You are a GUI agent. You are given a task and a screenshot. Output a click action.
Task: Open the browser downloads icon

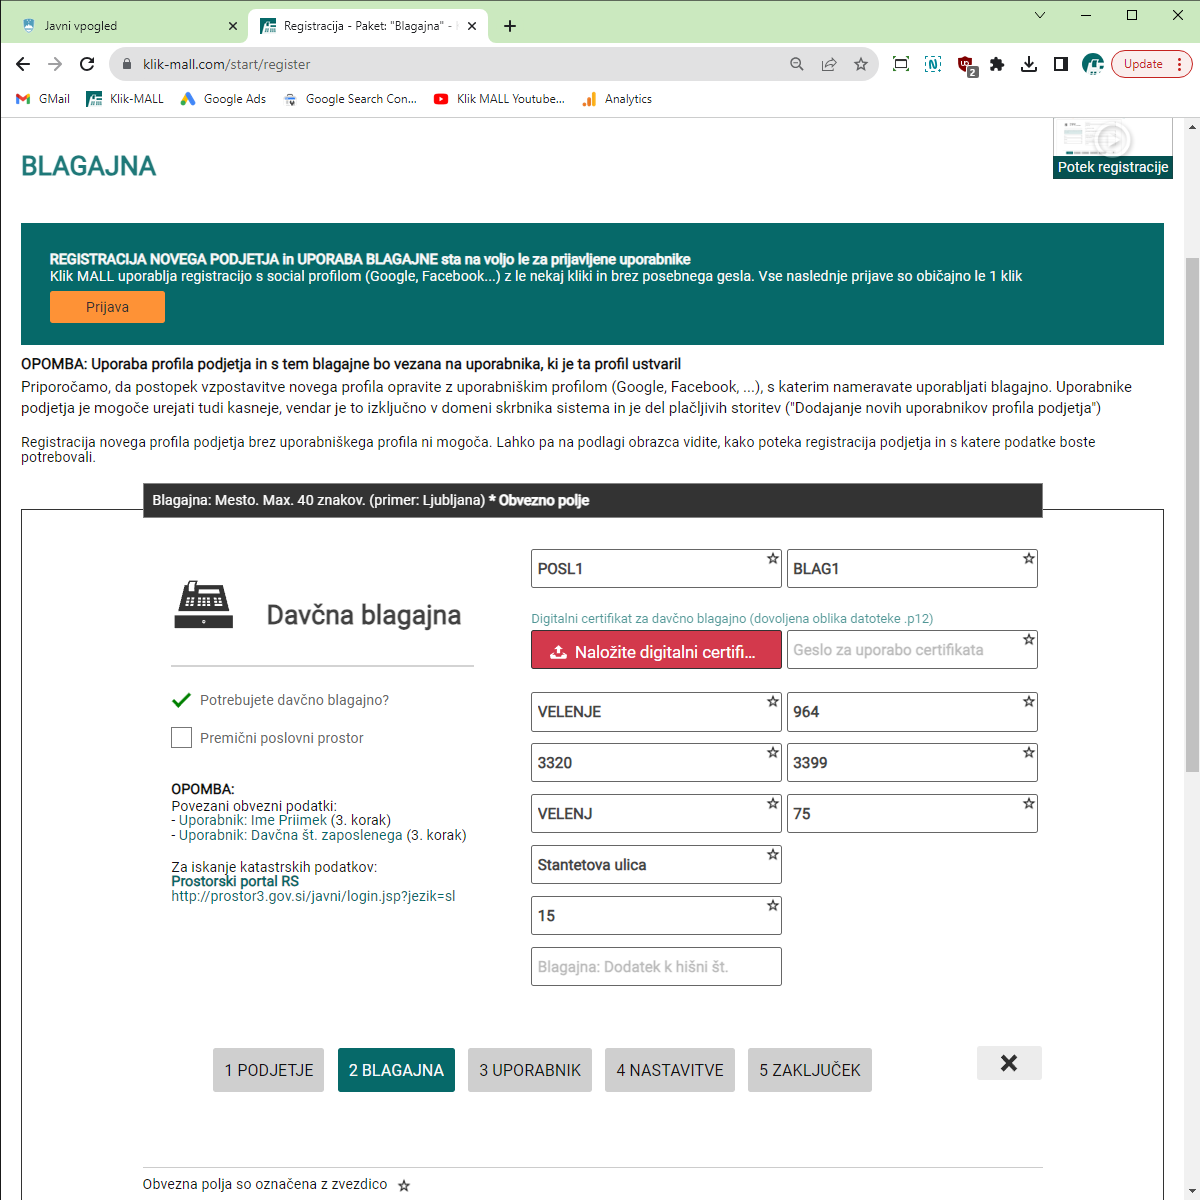(x=1028, y=64)
